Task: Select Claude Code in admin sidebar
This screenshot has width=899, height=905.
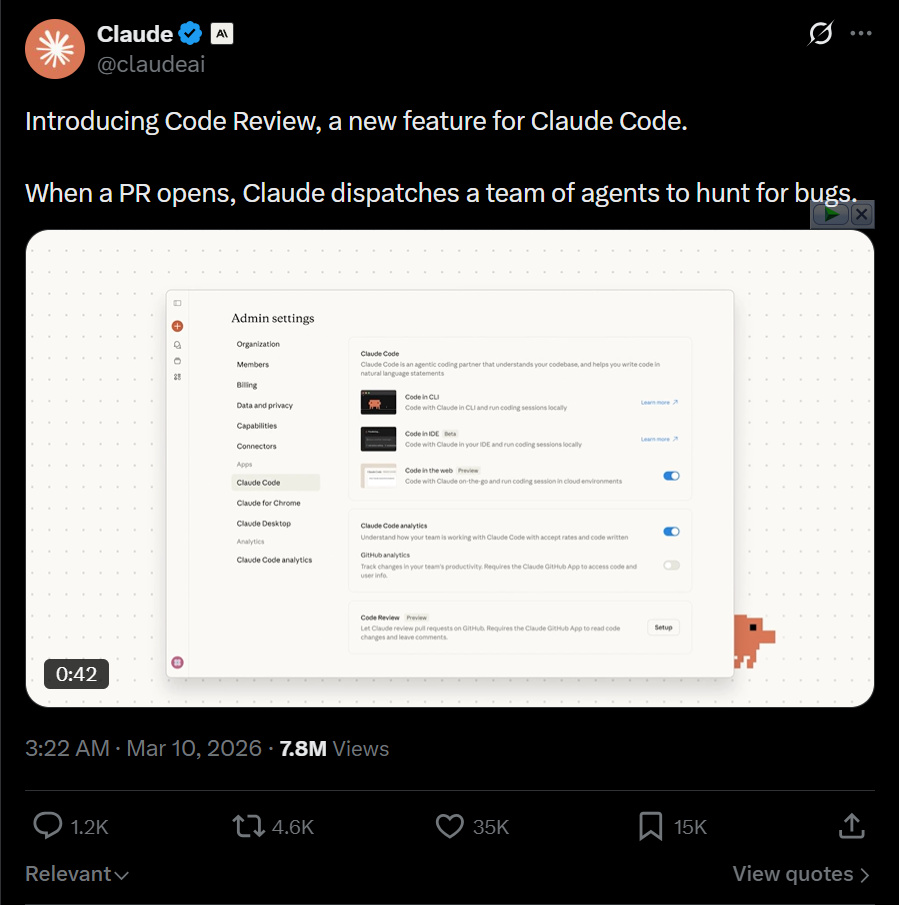Action: pyautogui.click(x=259, y=483)
